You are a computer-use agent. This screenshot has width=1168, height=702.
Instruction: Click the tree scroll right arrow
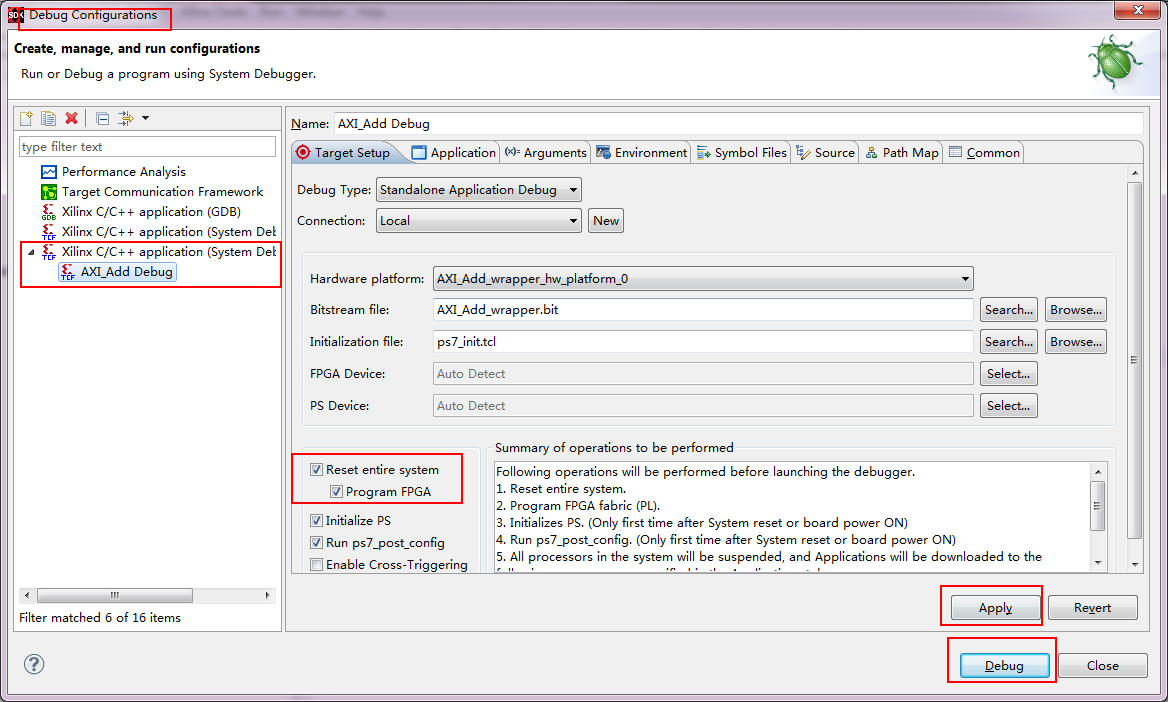[x=267, y=595]
